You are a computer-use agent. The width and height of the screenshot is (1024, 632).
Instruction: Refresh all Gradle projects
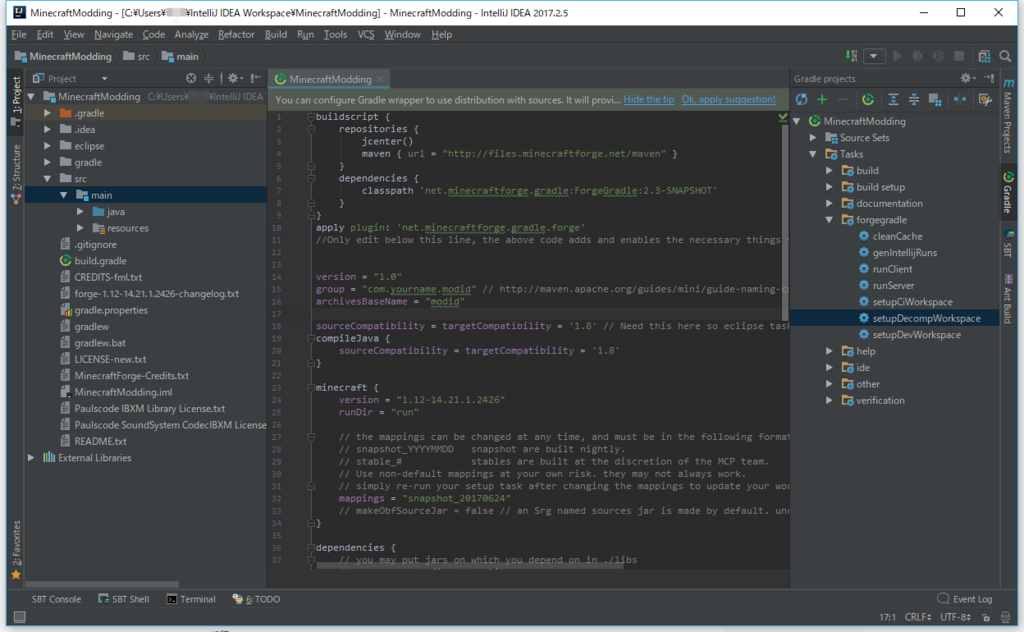801,99
